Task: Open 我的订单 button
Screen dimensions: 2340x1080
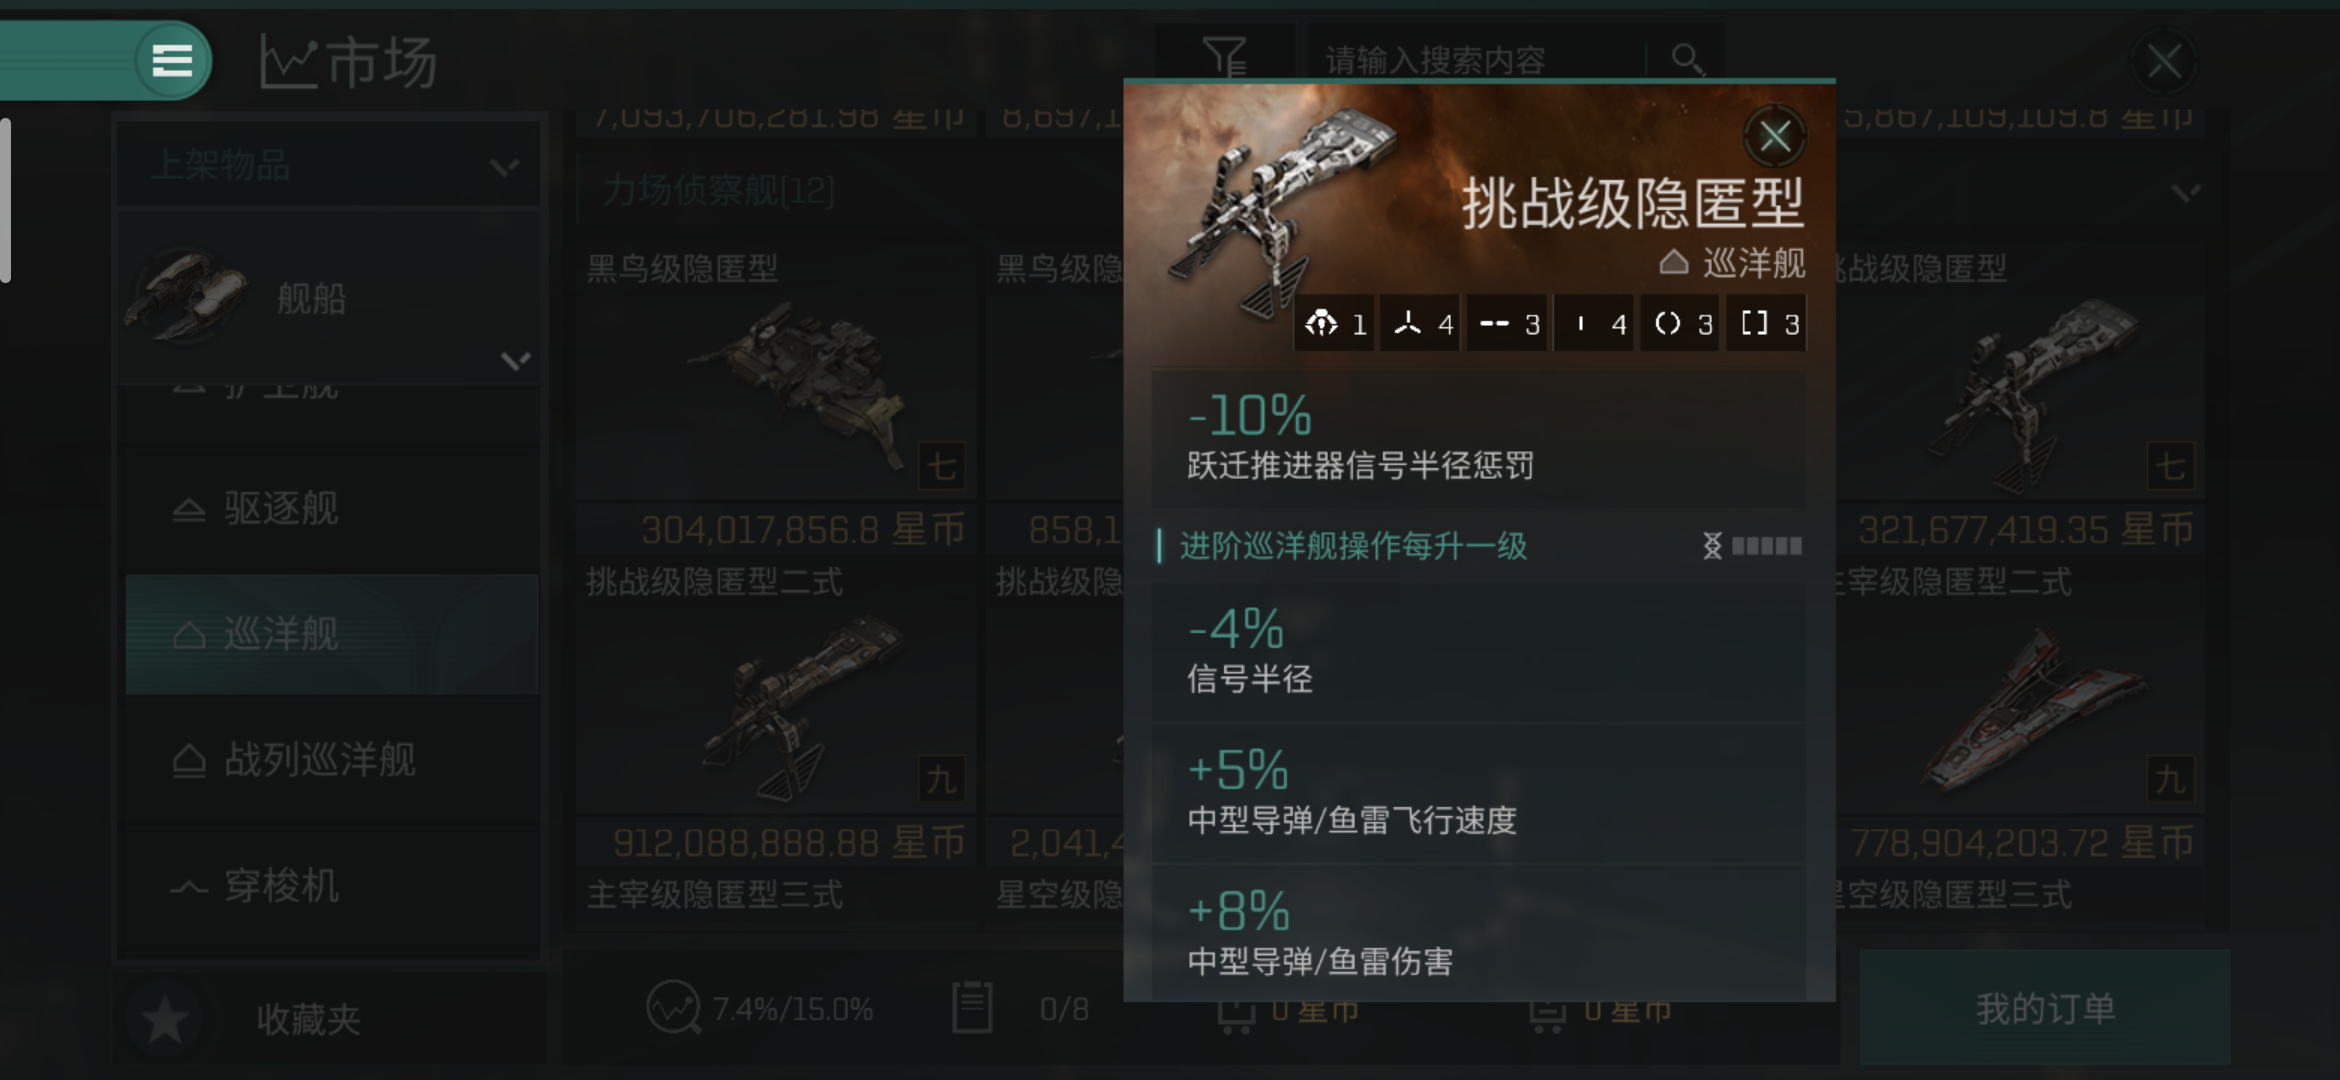Action: click(x=2045, y=1008)
